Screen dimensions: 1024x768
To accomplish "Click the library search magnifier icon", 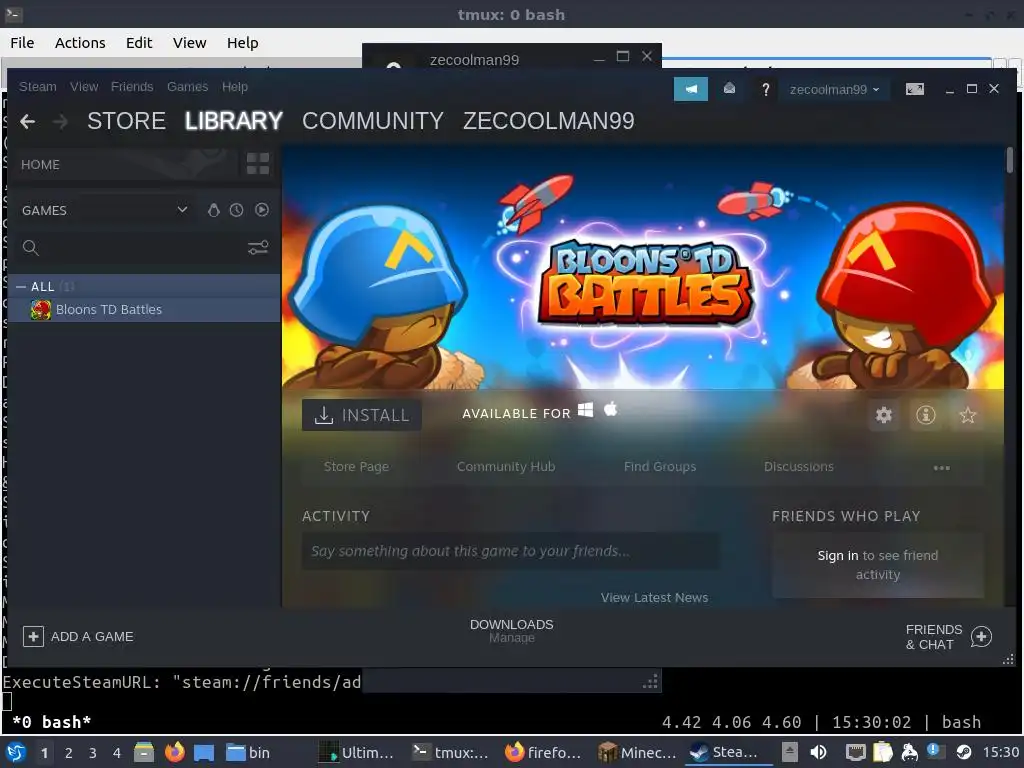I will (x=31, y=248).
